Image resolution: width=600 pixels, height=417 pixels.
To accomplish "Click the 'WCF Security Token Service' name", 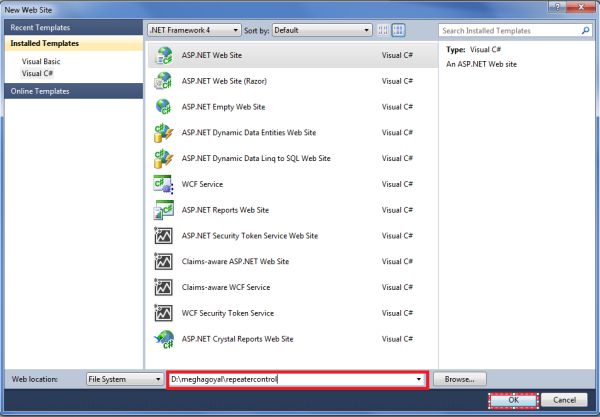I will coord(228,313).
